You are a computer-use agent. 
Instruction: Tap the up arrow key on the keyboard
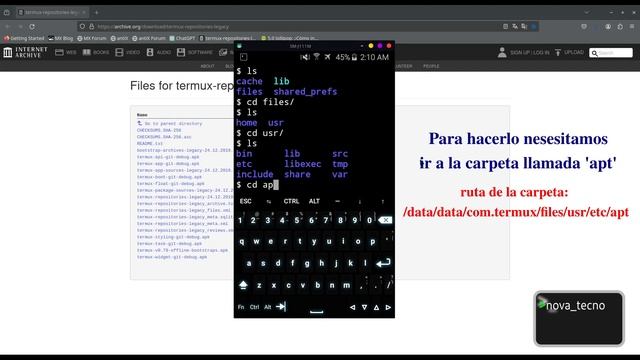point(376,307)
